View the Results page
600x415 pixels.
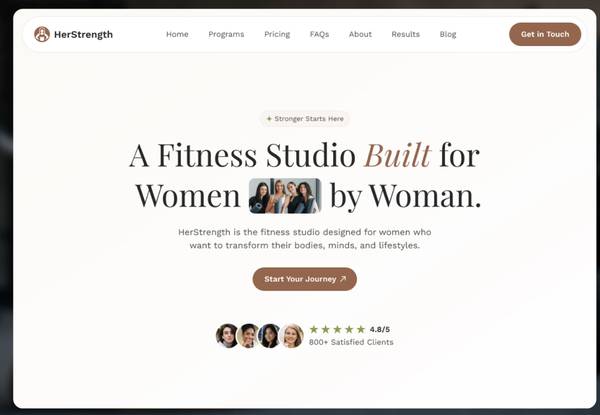tap(406, 34)
